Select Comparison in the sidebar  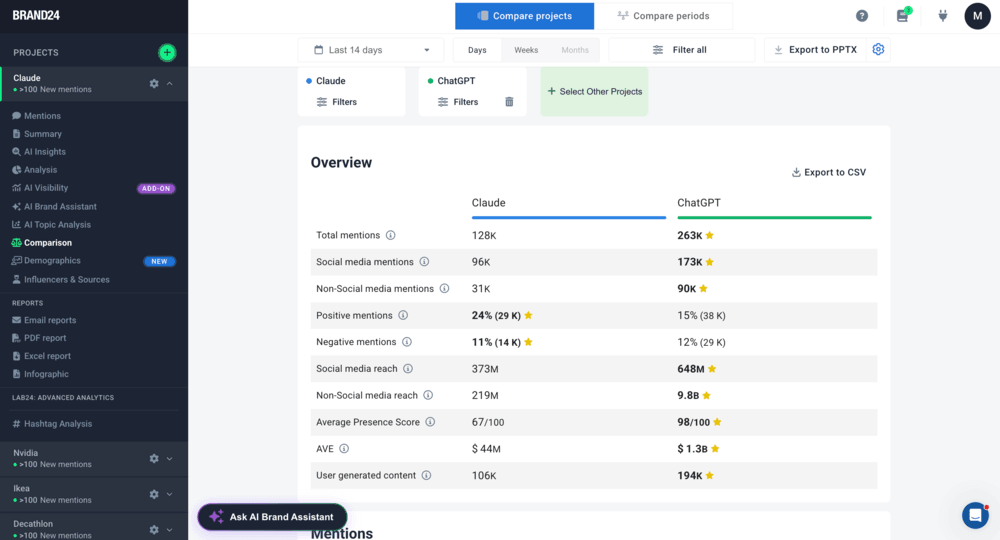47,243
